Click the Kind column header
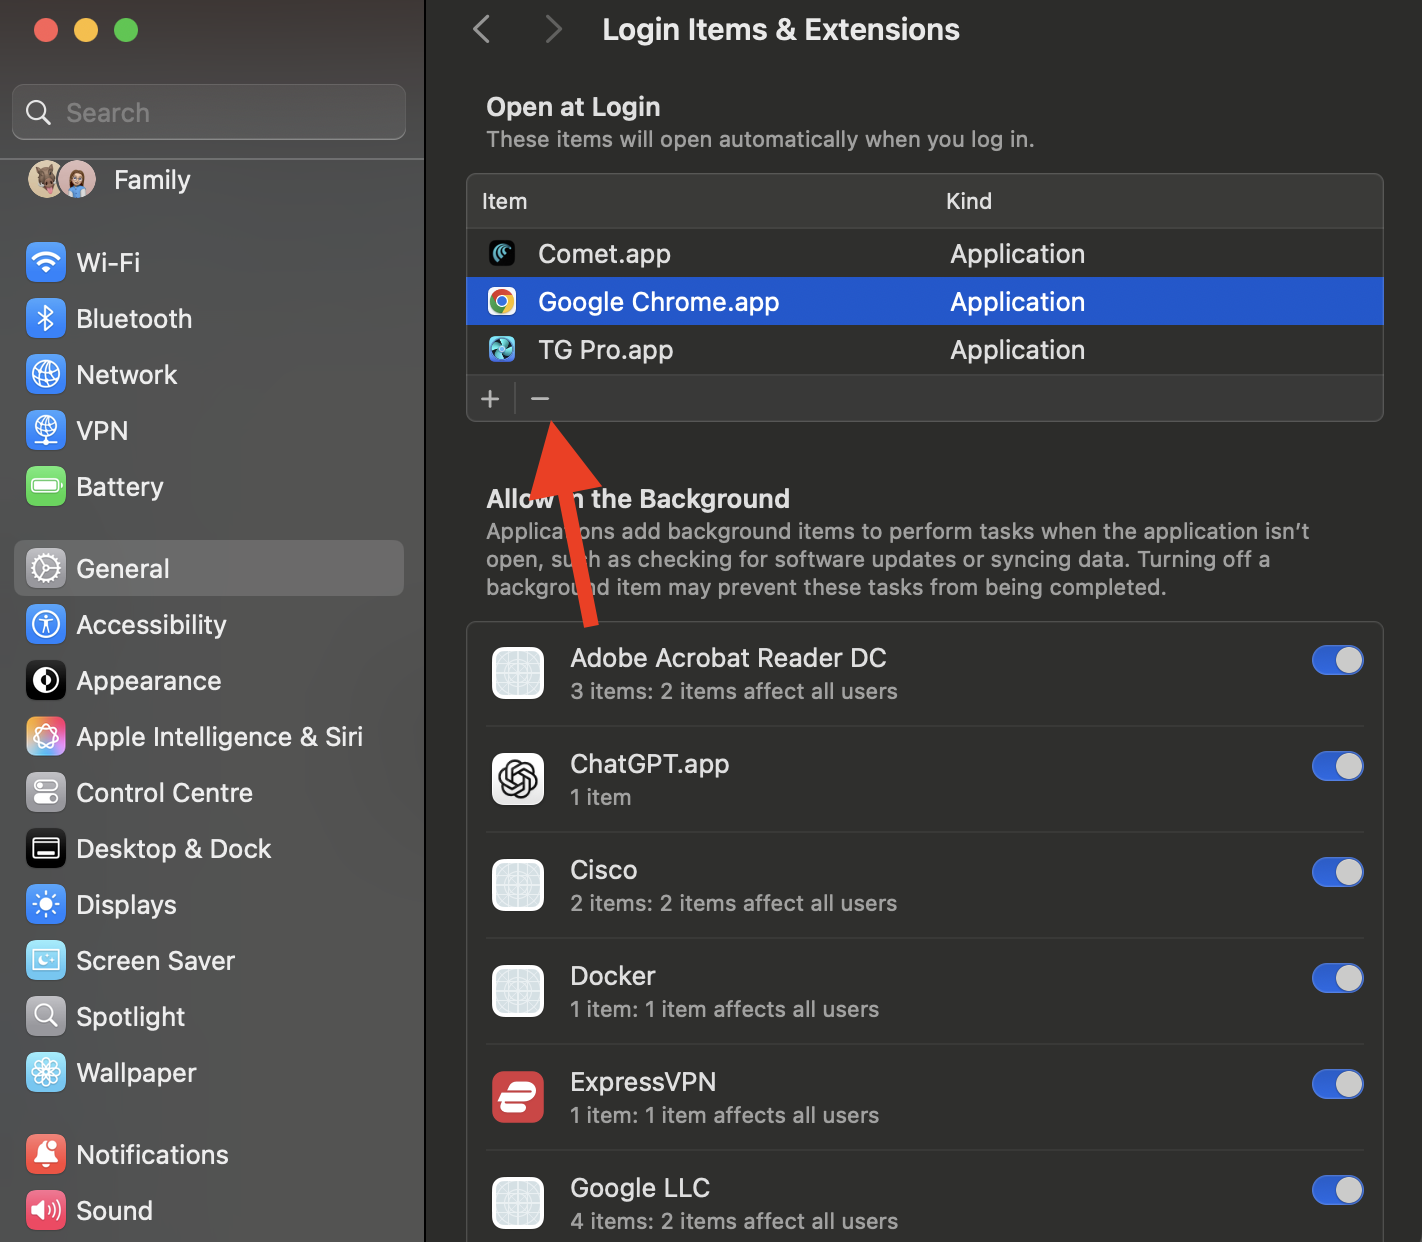Image resolution: width=1422 pixels, height=1242 pixels. [969, 201]
